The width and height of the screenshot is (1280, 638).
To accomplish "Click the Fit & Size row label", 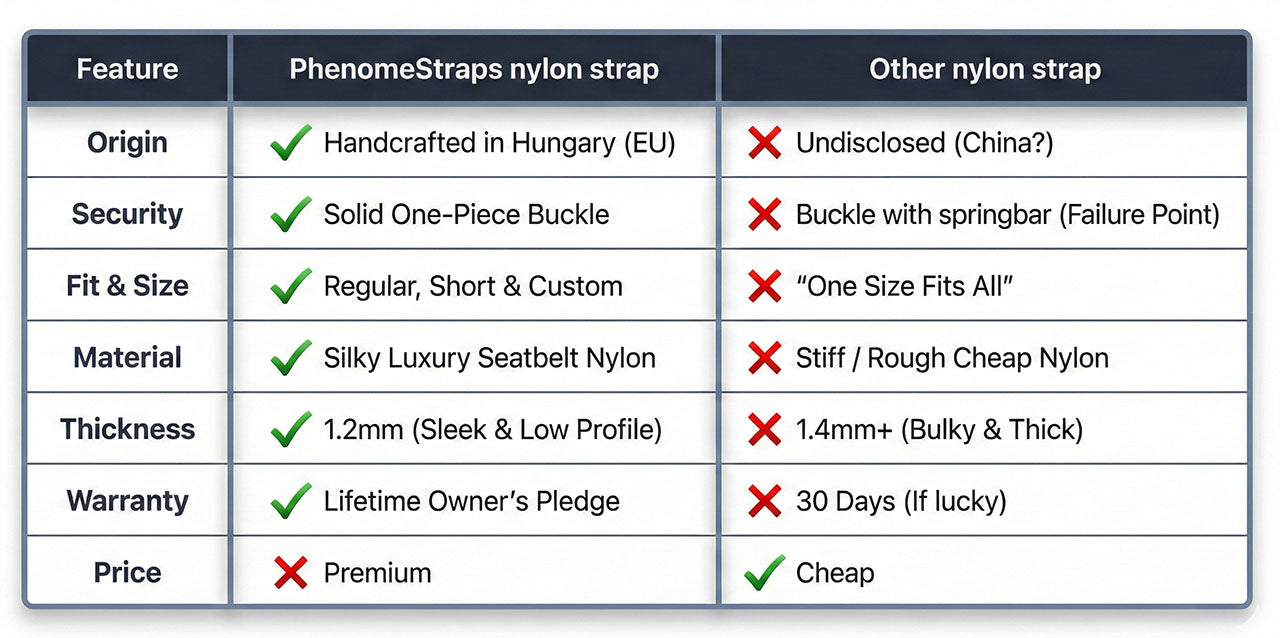I will click(127, 285).
